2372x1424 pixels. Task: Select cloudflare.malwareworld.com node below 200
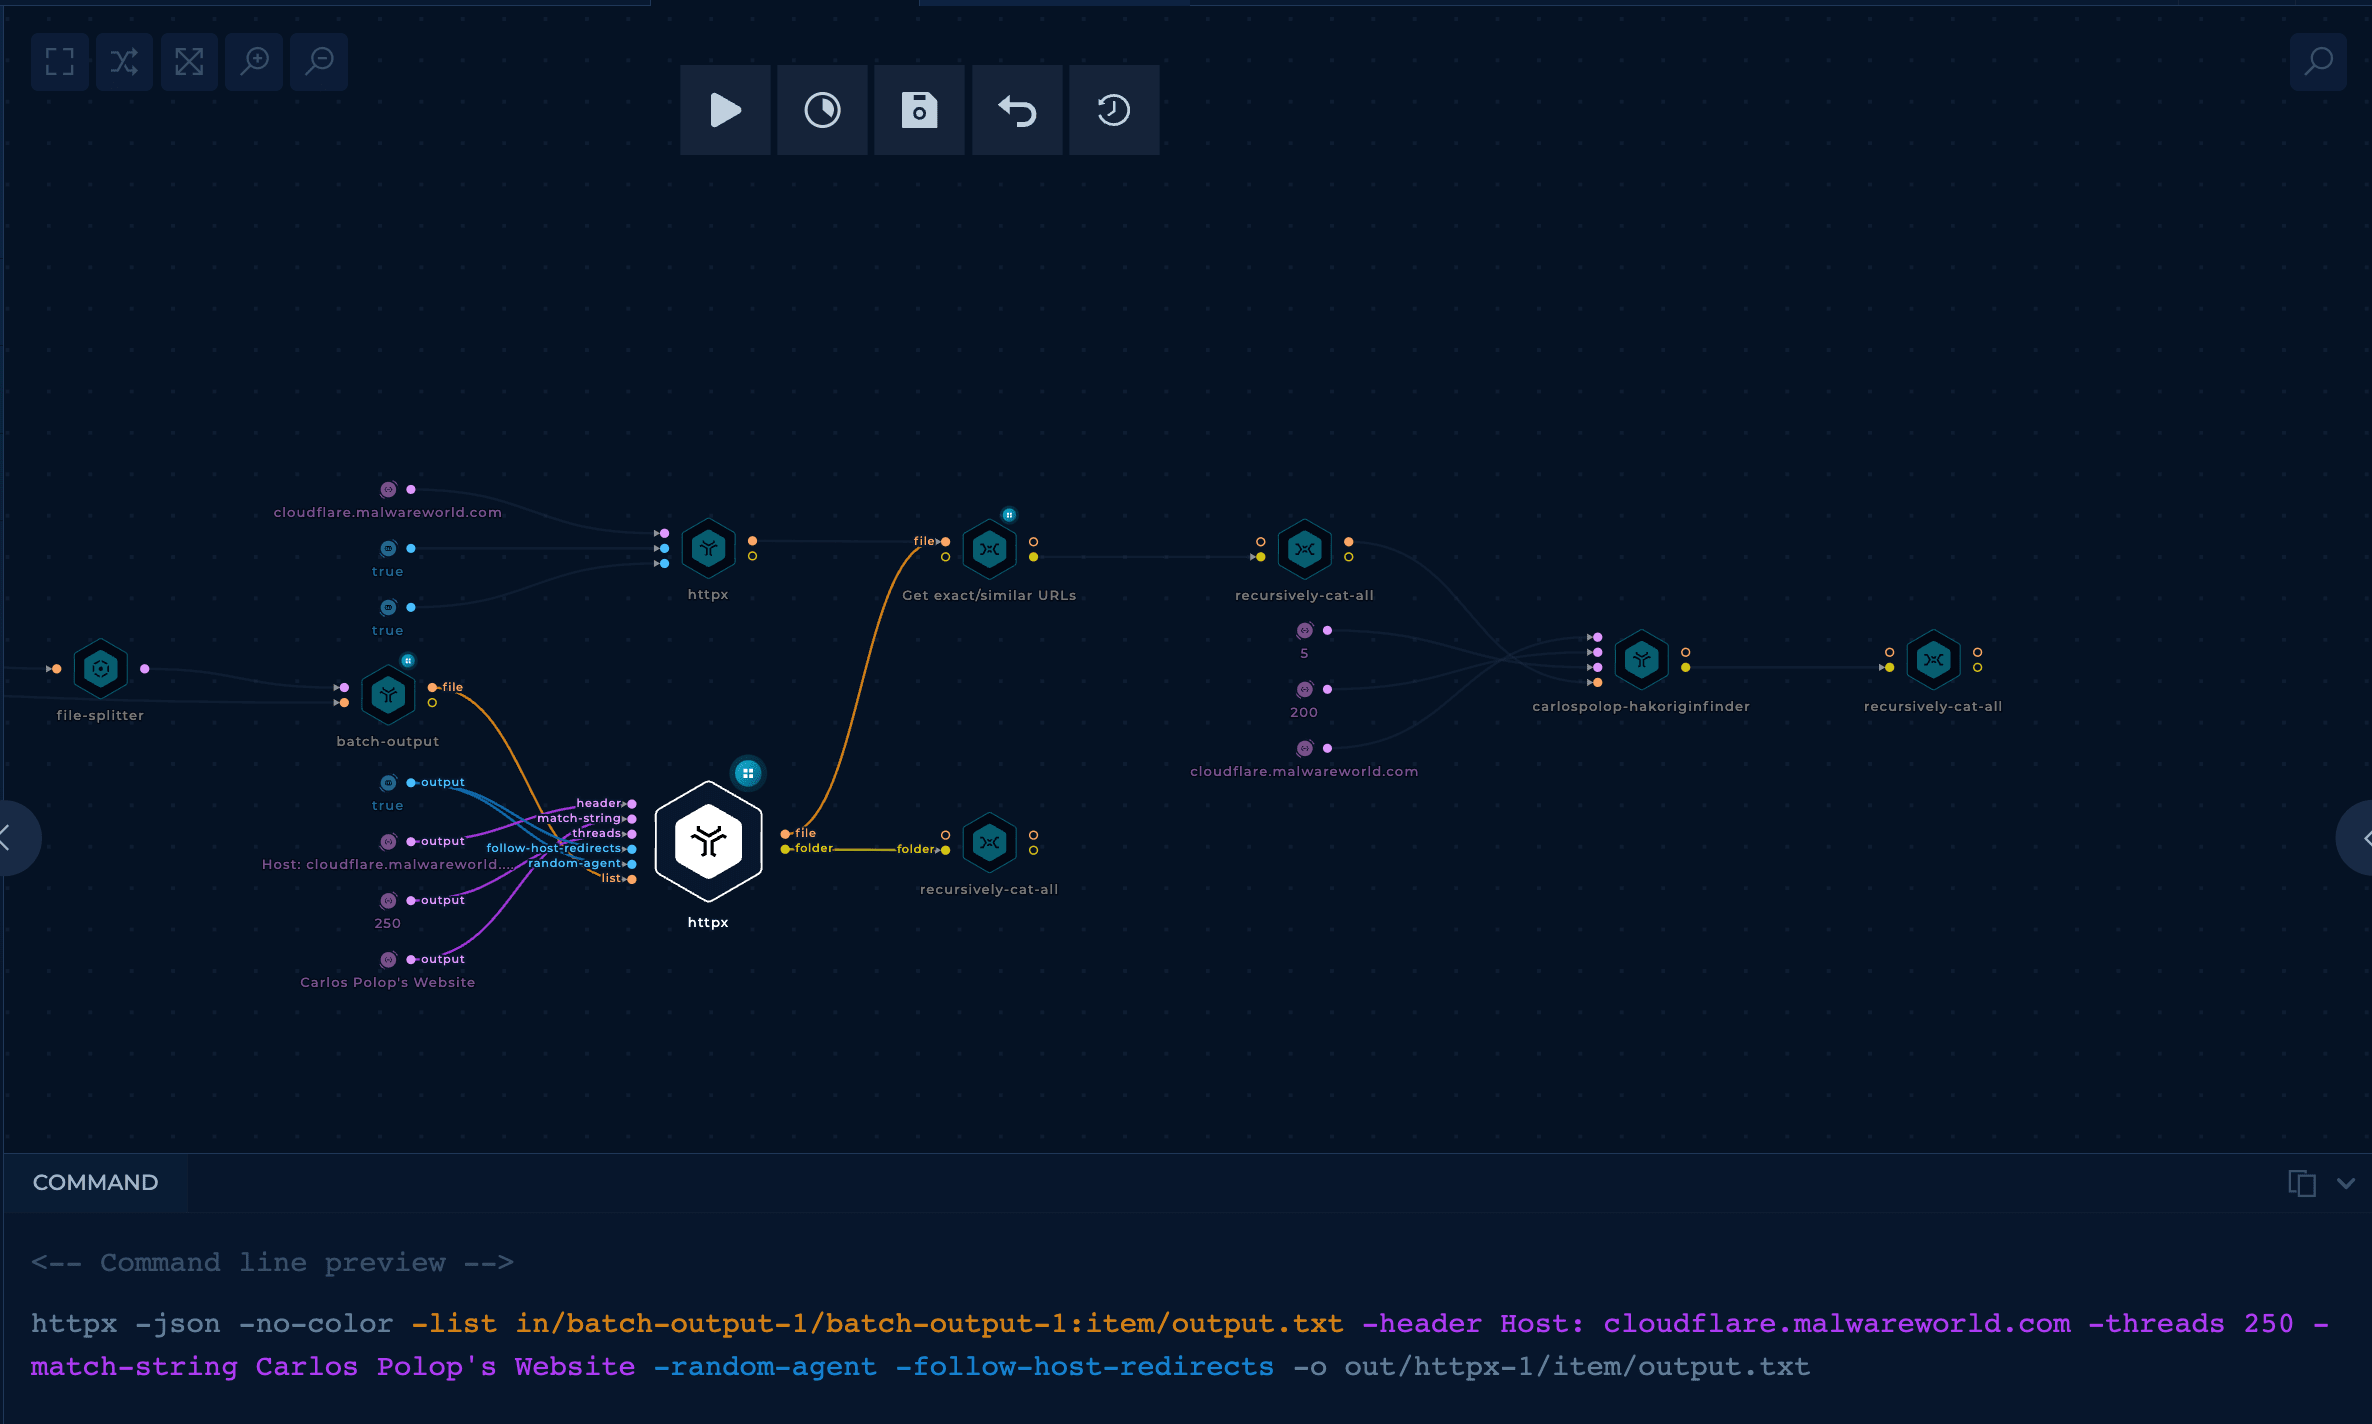tap(1305, 749)
